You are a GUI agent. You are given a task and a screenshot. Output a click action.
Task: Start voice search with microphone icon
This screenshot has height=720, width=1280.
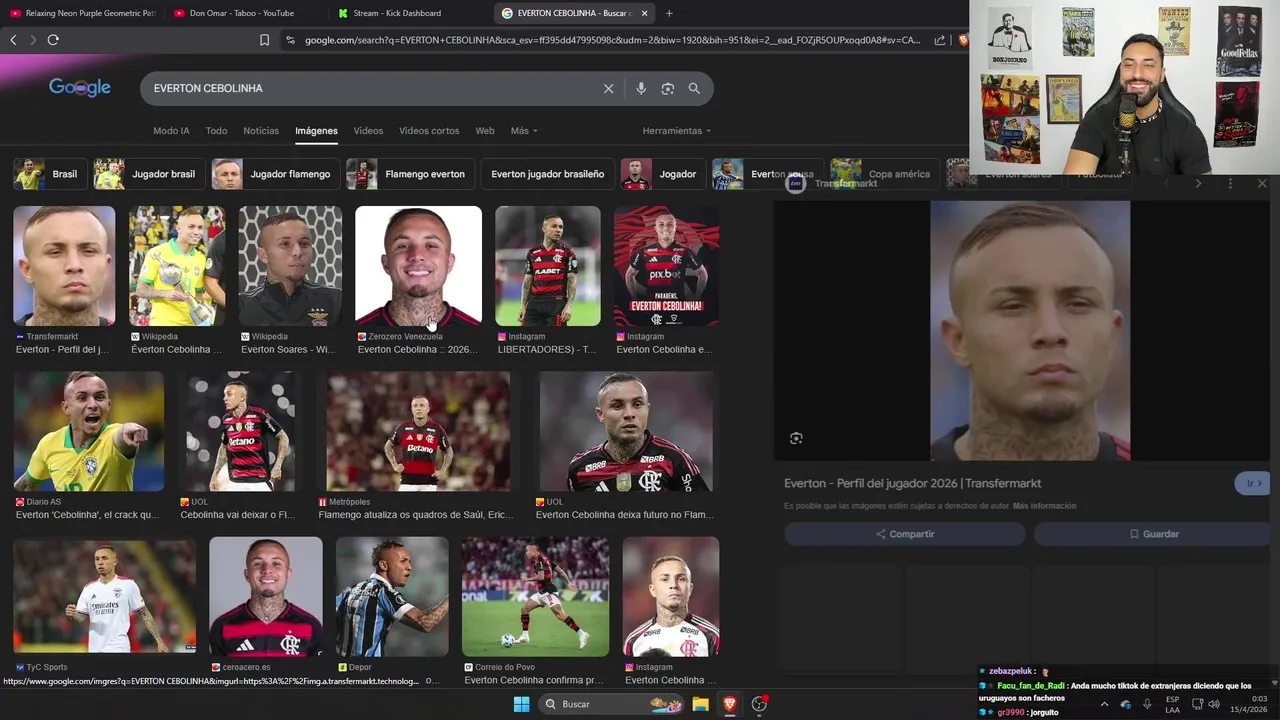click(641, 88)
